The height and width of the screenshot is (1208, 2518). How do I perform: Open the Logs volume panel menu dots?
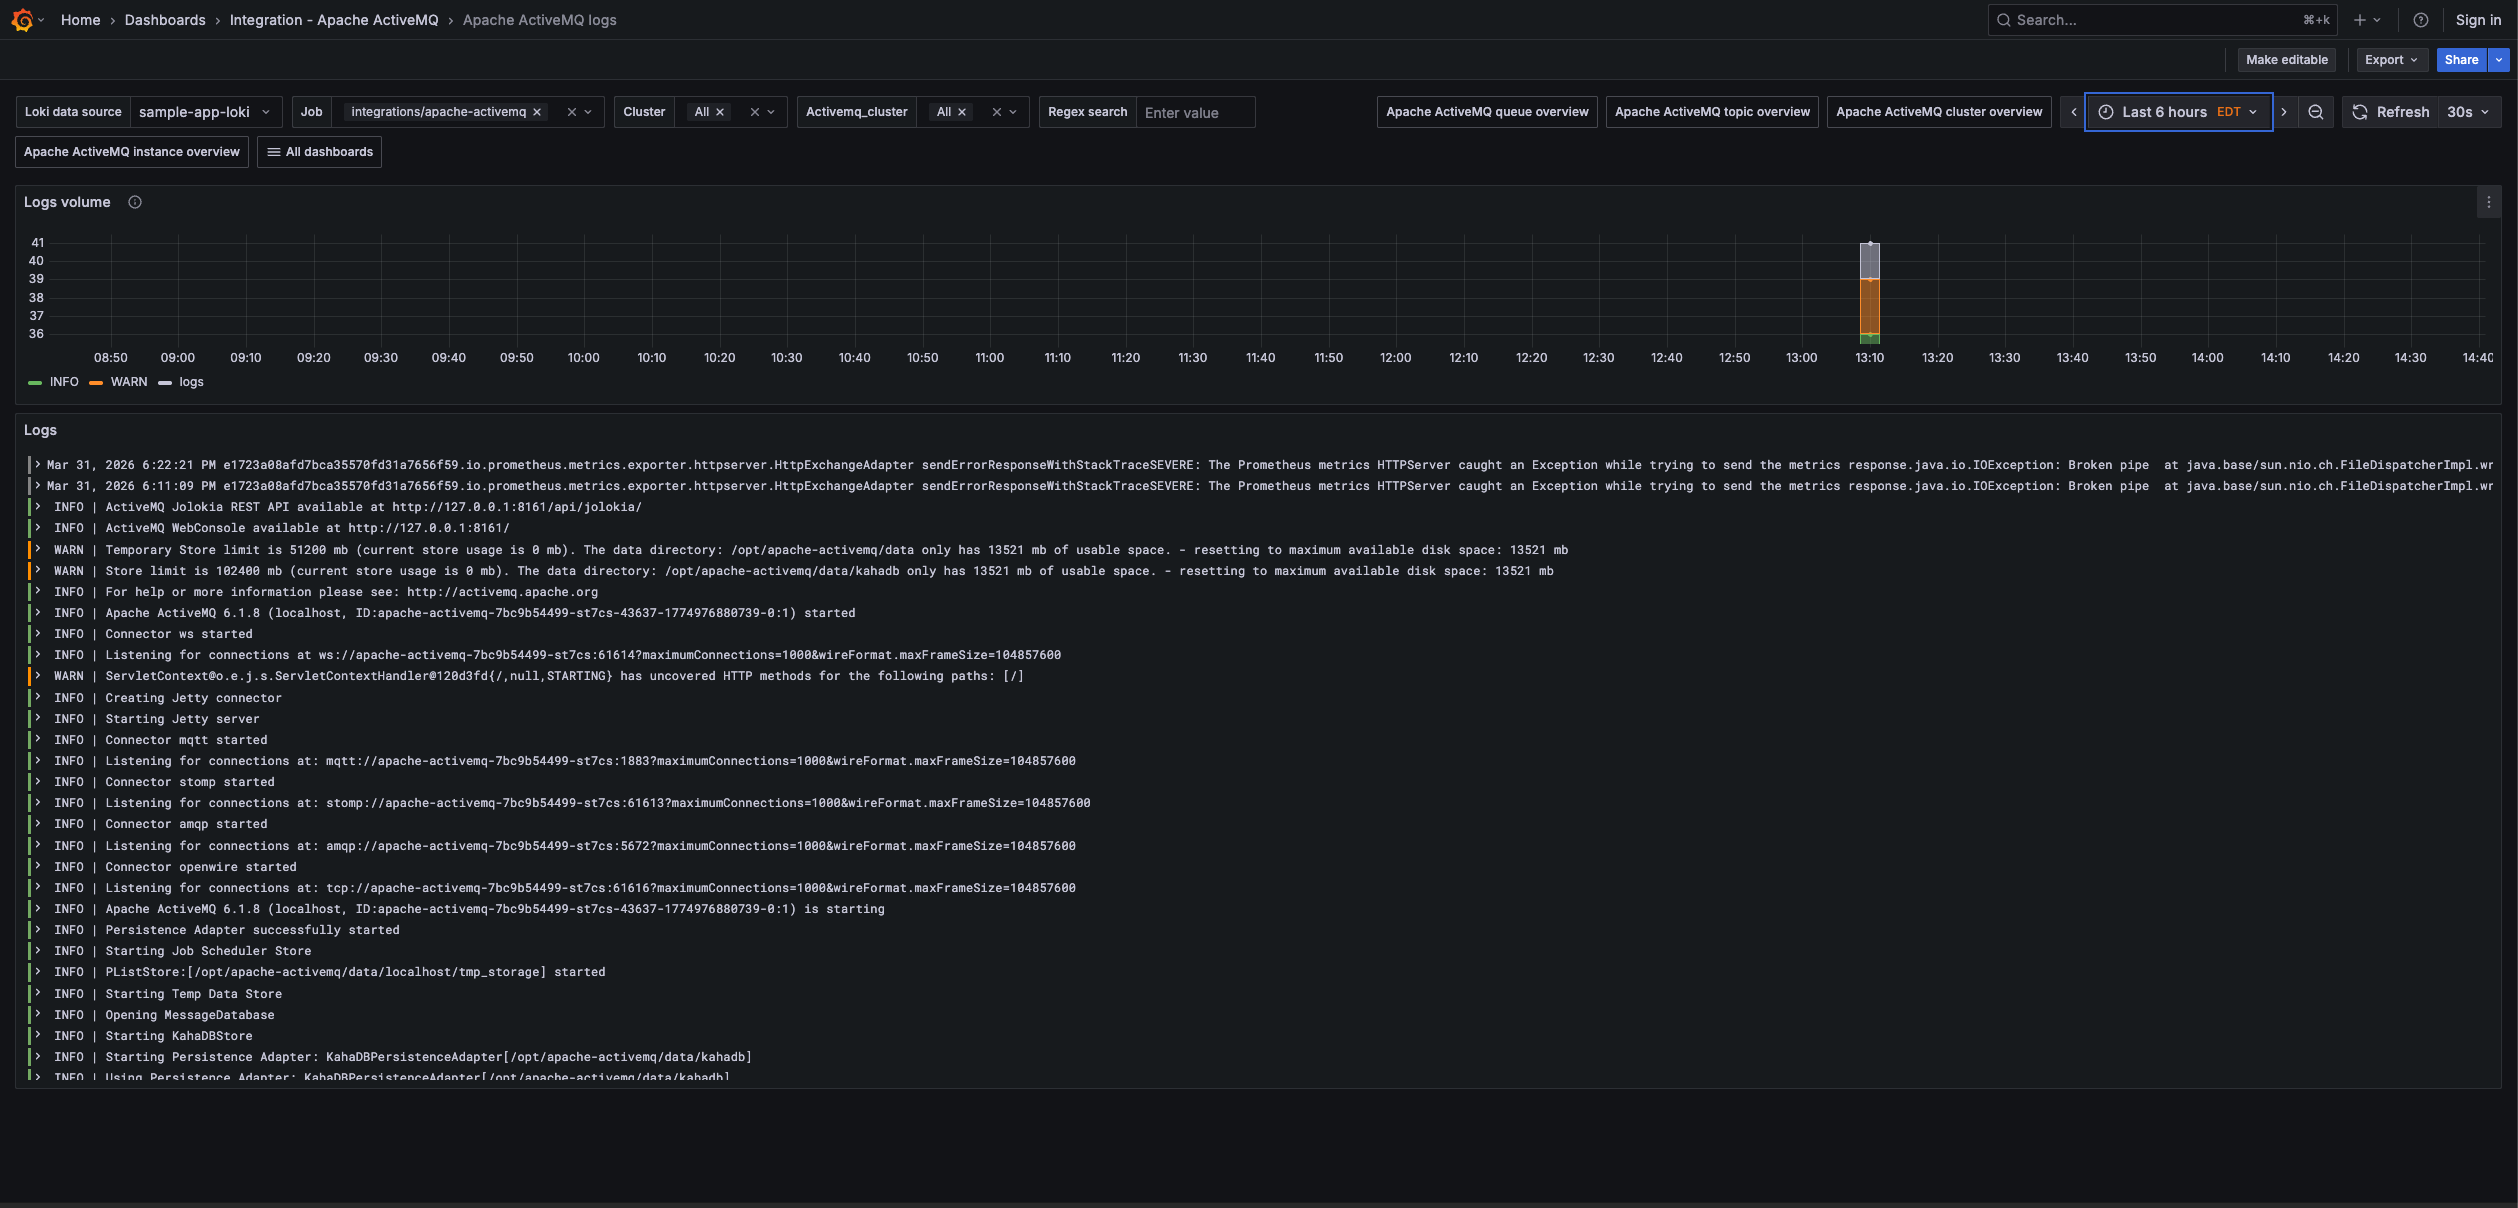click(2489, 202)
